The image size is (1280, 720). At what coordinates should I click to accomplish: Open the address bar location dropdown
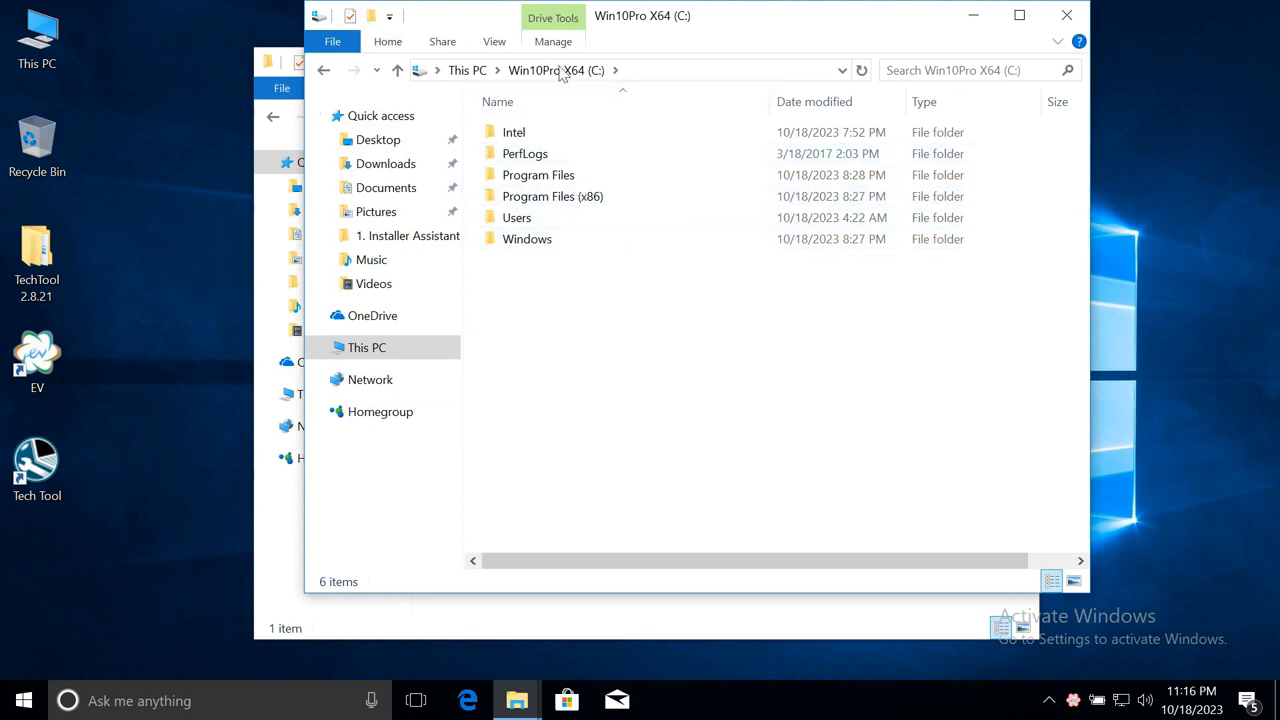pyautogui.click(x=842, y=70)
